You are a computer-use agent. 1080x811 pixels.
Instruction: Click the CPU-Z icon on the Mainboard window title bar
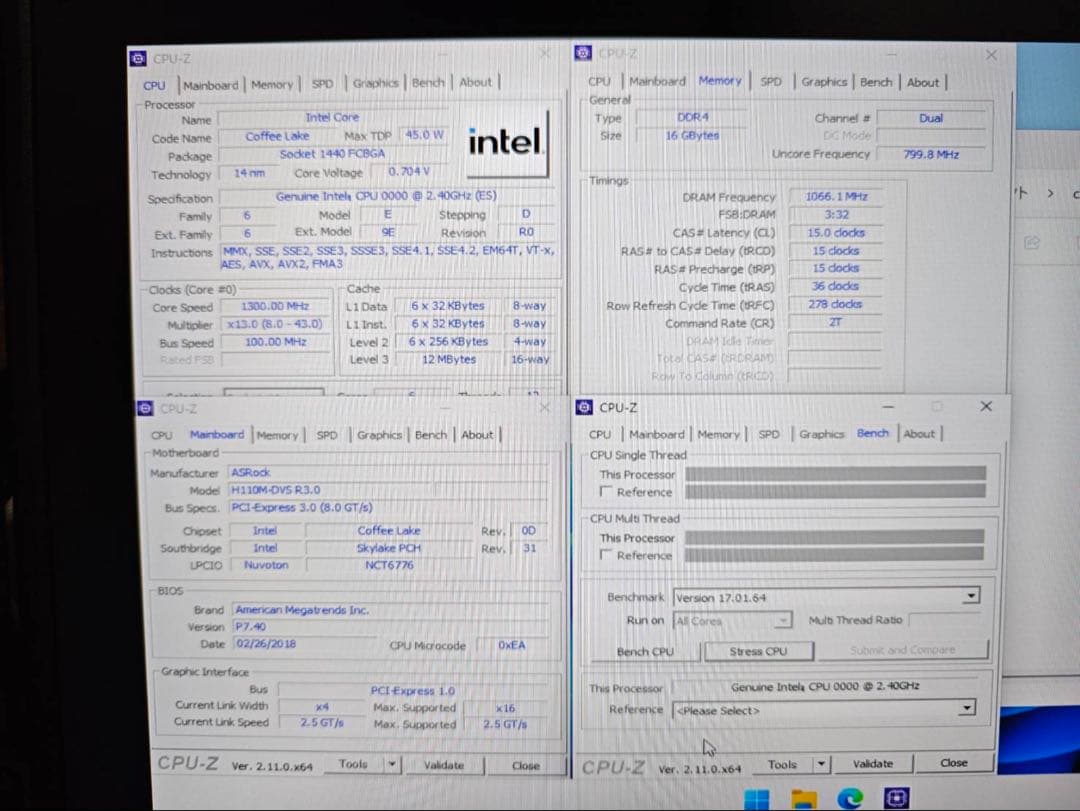point(146,408)
